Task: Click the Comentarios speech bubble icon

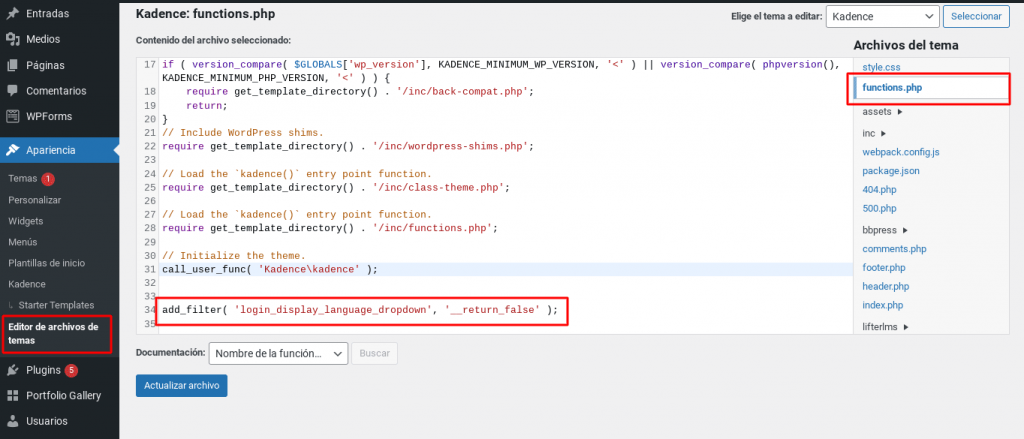Action: click(x=12, y=91)
